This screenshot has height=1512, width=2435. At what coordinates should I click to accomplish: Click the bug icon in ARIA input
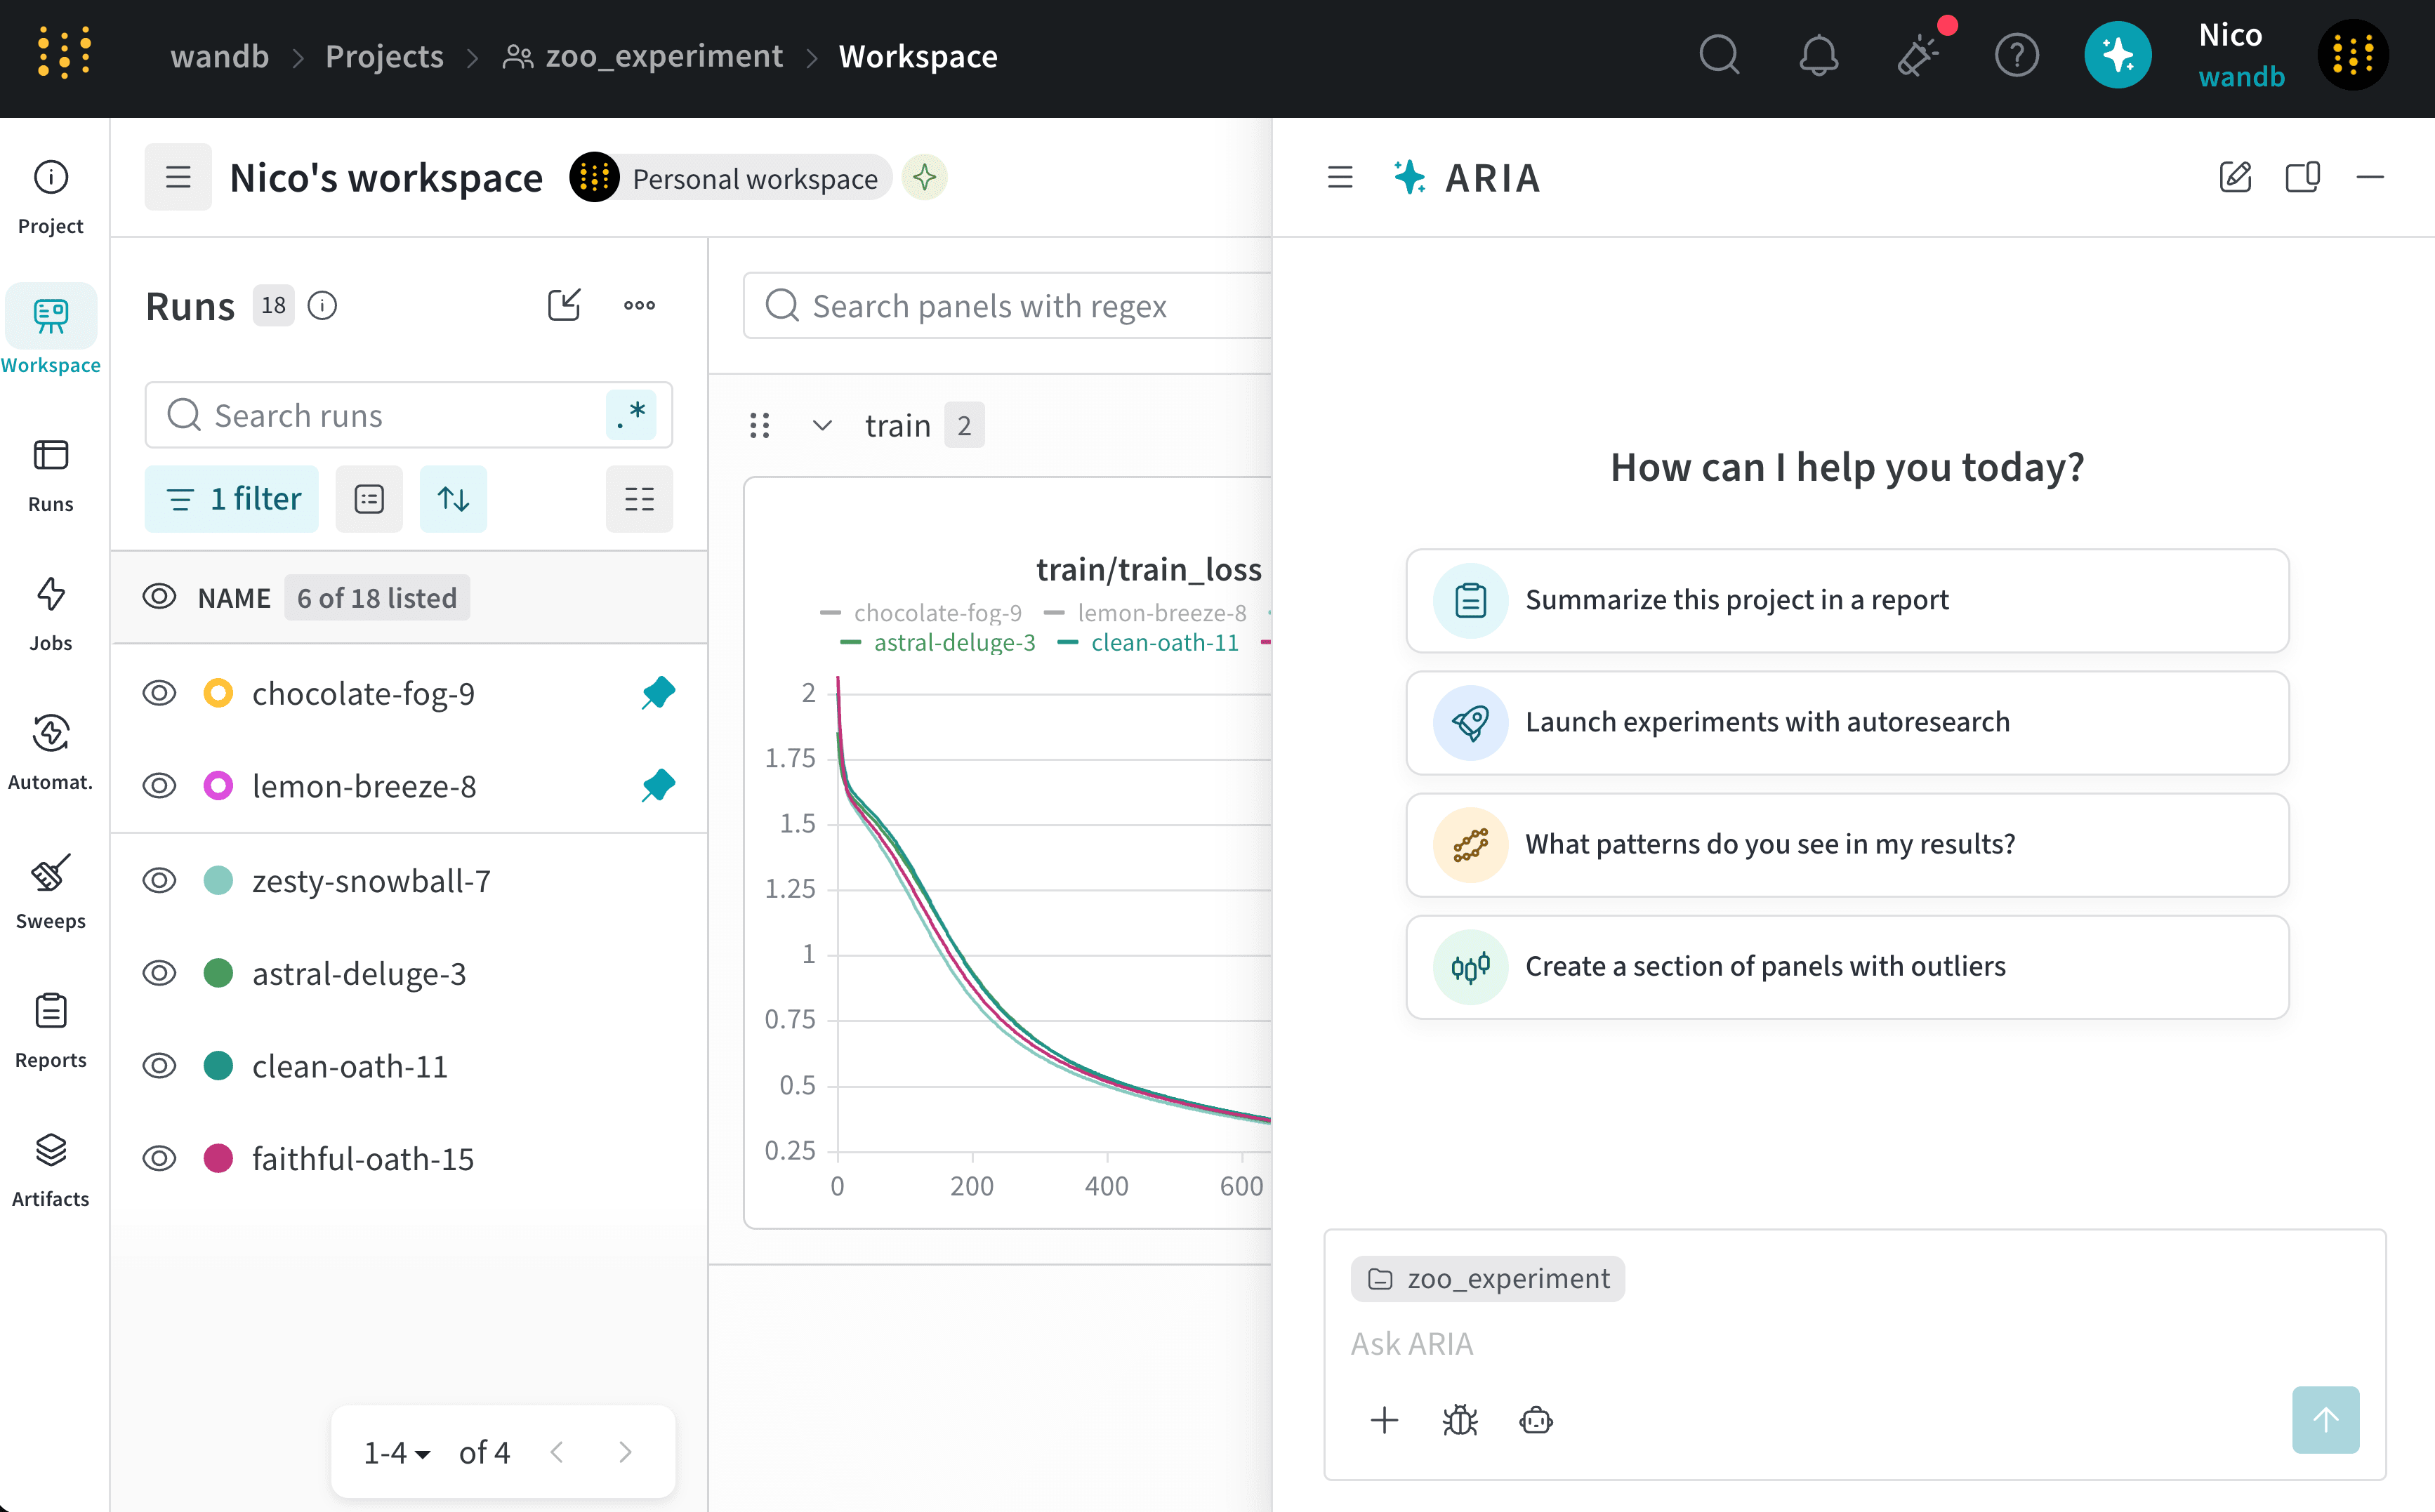pyautogui.click(x=1460, y=1420)
